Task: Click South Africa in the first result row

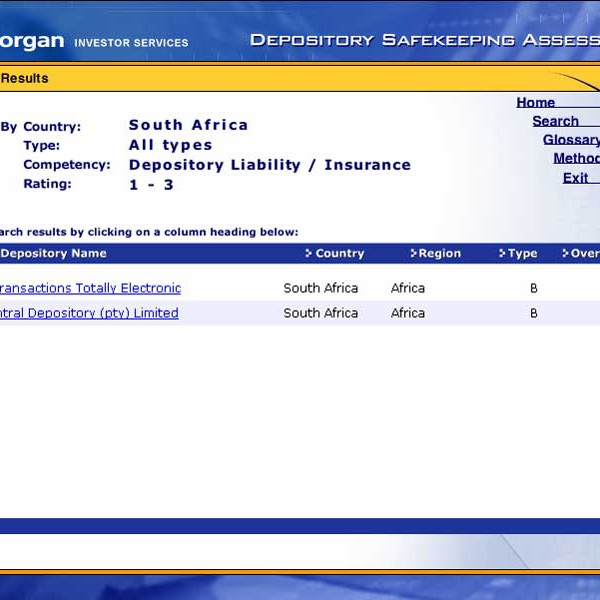Action: 320,288
